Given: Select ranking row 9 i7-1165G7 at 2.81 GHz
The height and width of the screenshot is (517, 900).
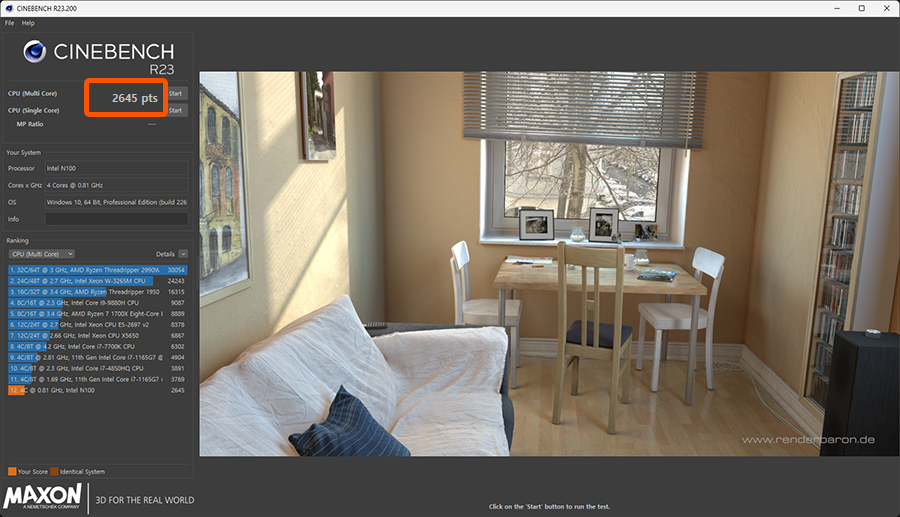Looking at the screenshot, I should click(98, 357).
